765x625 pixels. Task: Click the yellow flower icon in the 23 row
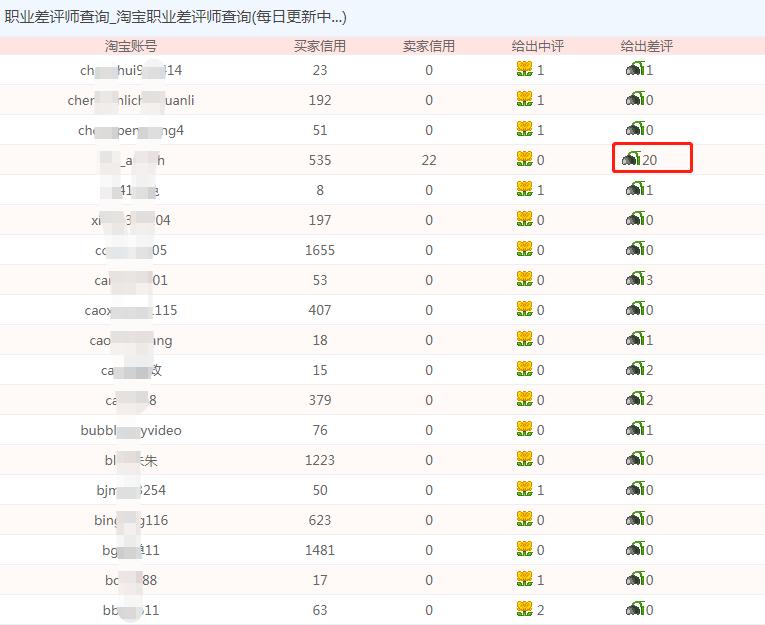point(524,69)
